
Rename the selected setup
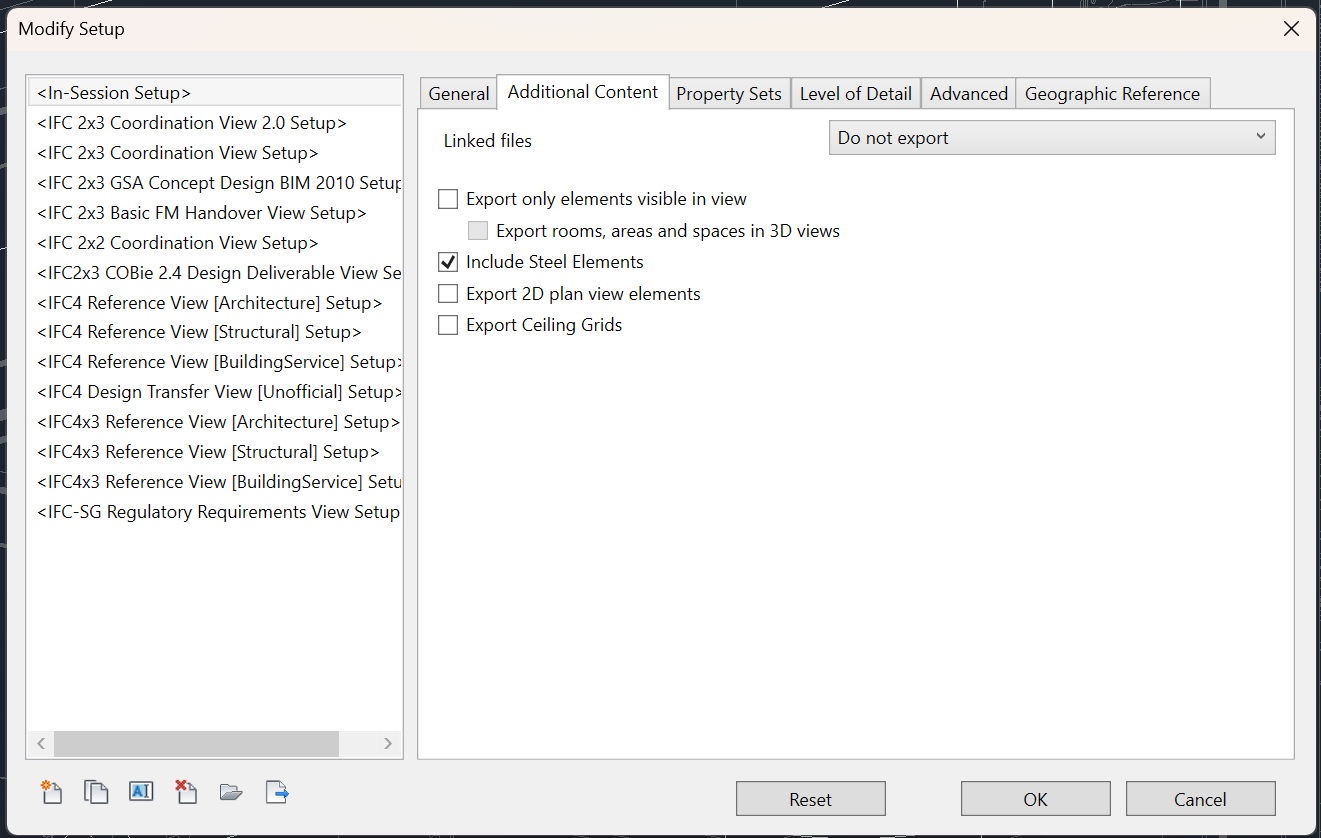pyautogui.click(x=141, y=792)
